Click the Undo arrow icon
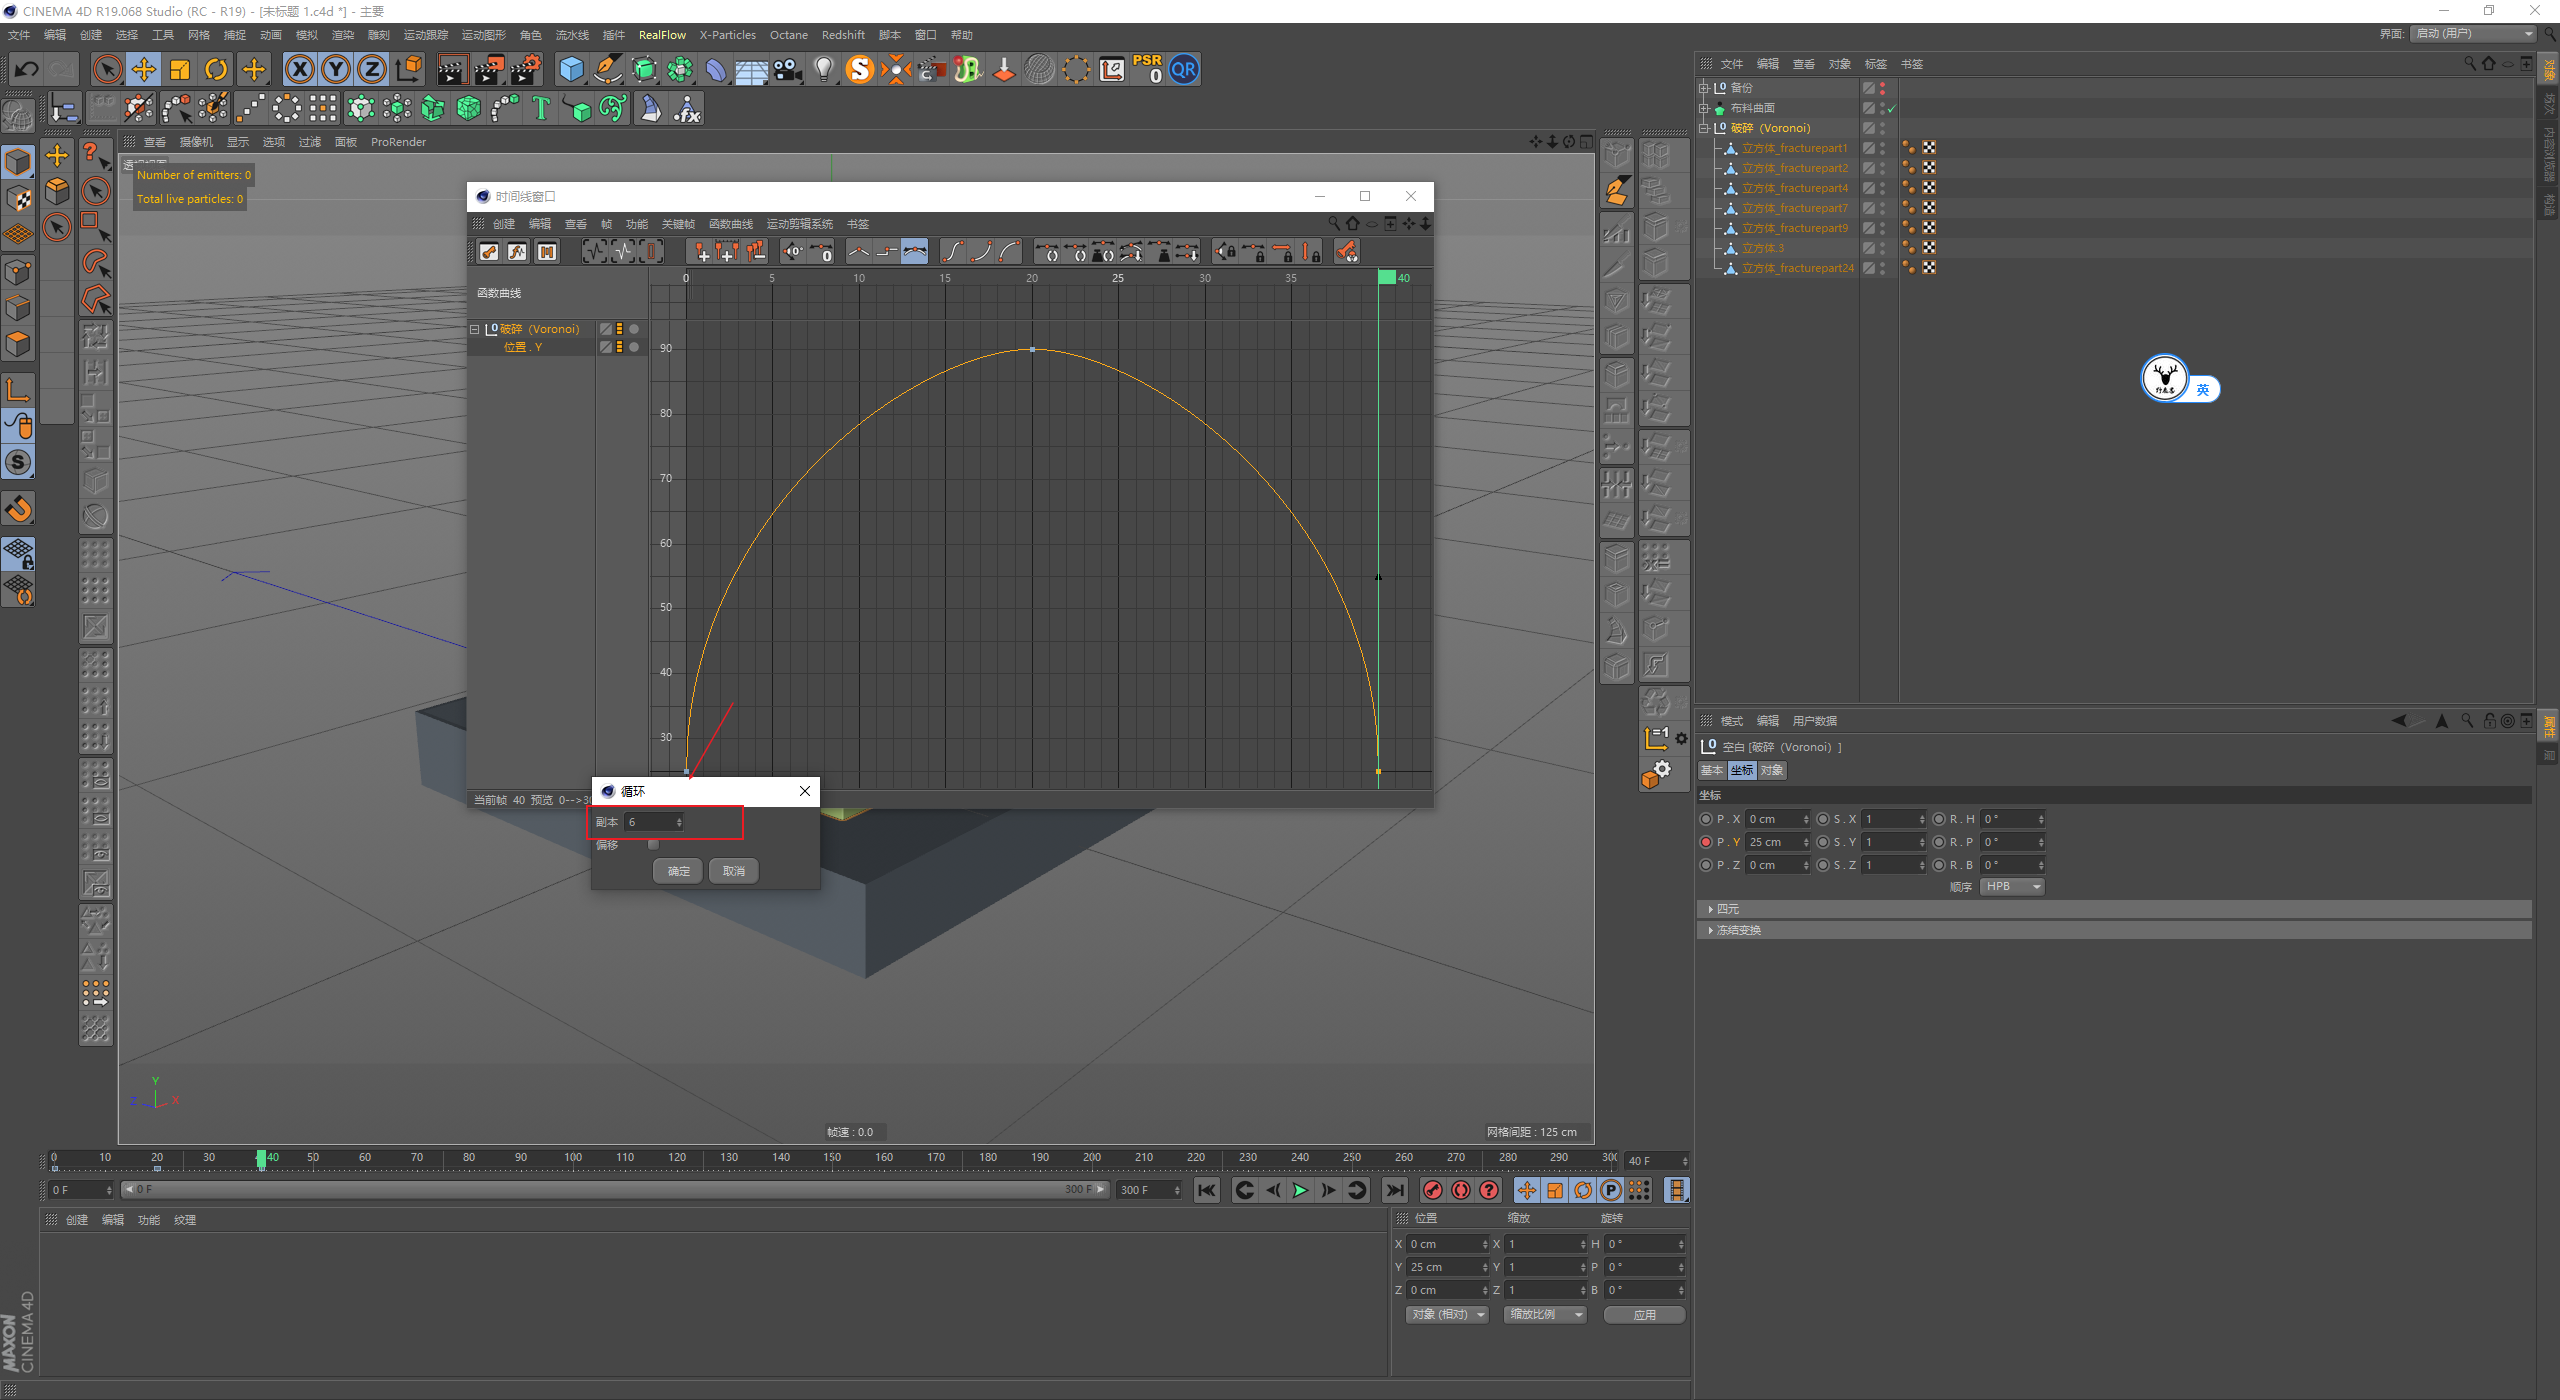The width and height of the screenshot is (2560, 1400). [27, 69]
